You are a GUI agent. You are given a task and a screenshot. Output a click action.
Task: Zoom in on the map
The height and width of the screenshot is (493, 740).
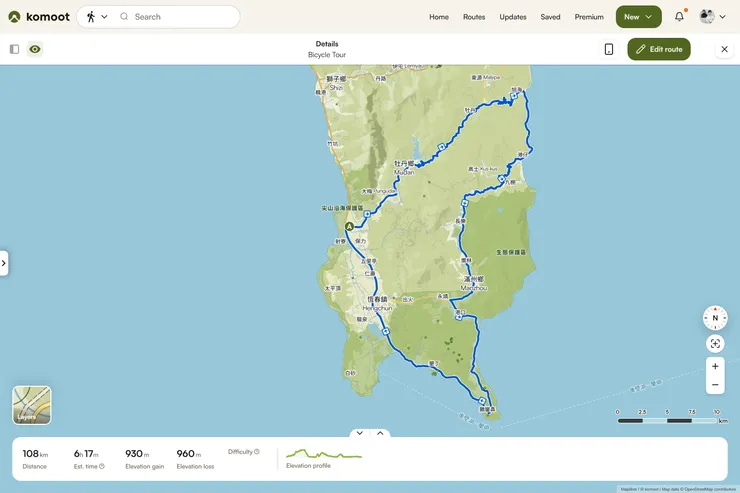tap(715, 366)
